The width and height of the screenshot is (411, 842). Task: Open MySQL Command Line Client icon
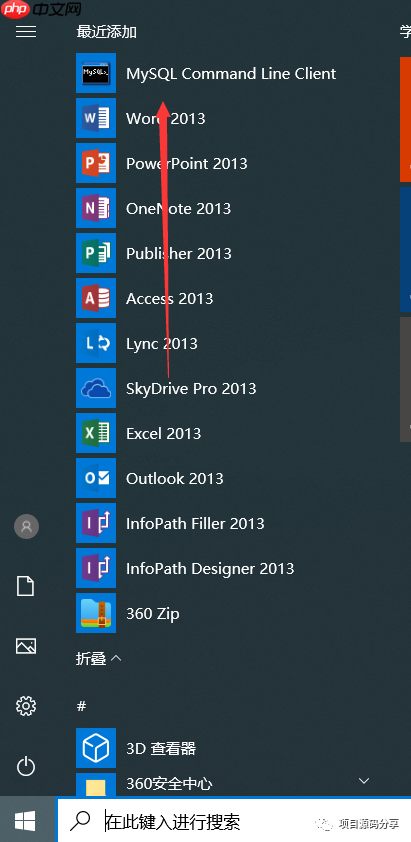96,73
